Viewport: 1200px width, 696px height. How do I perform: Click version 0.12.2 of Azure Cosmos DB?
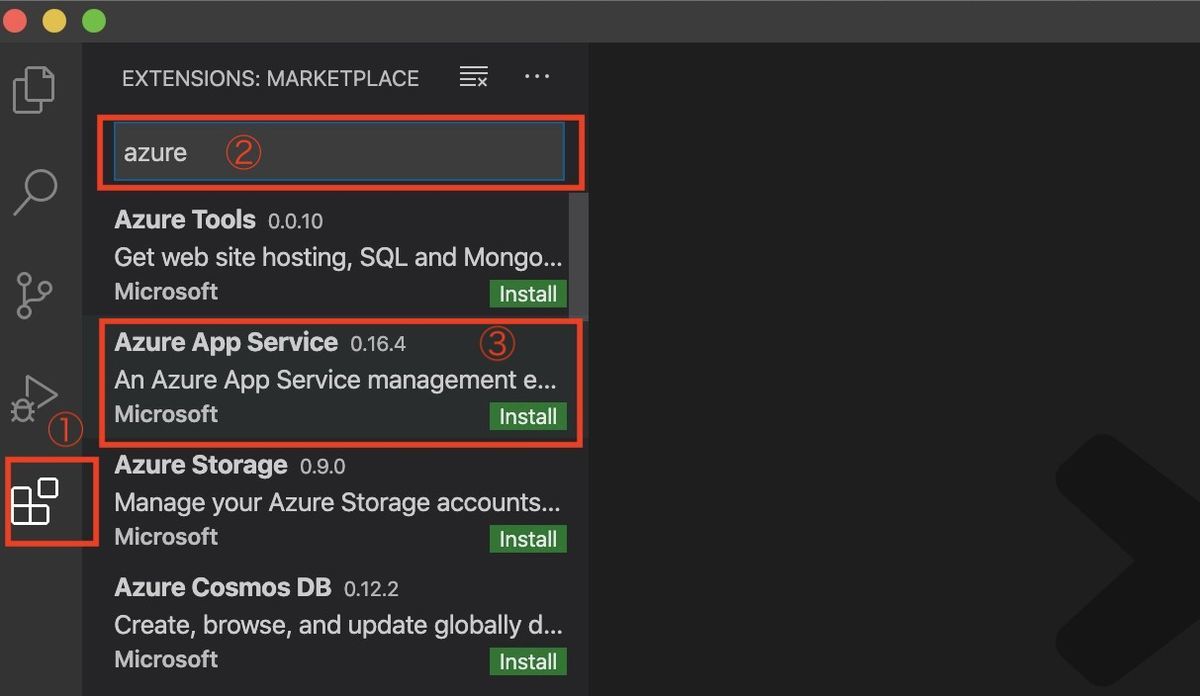coord(371,589)
